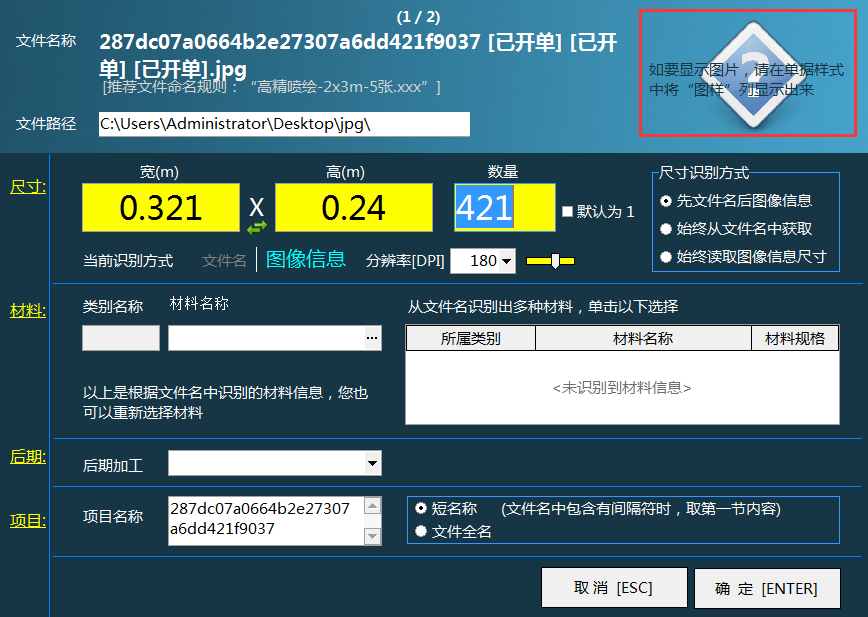Click project name scrollbar down arrow
Viewport: 868px width, 617px height.
coord(373,536)
